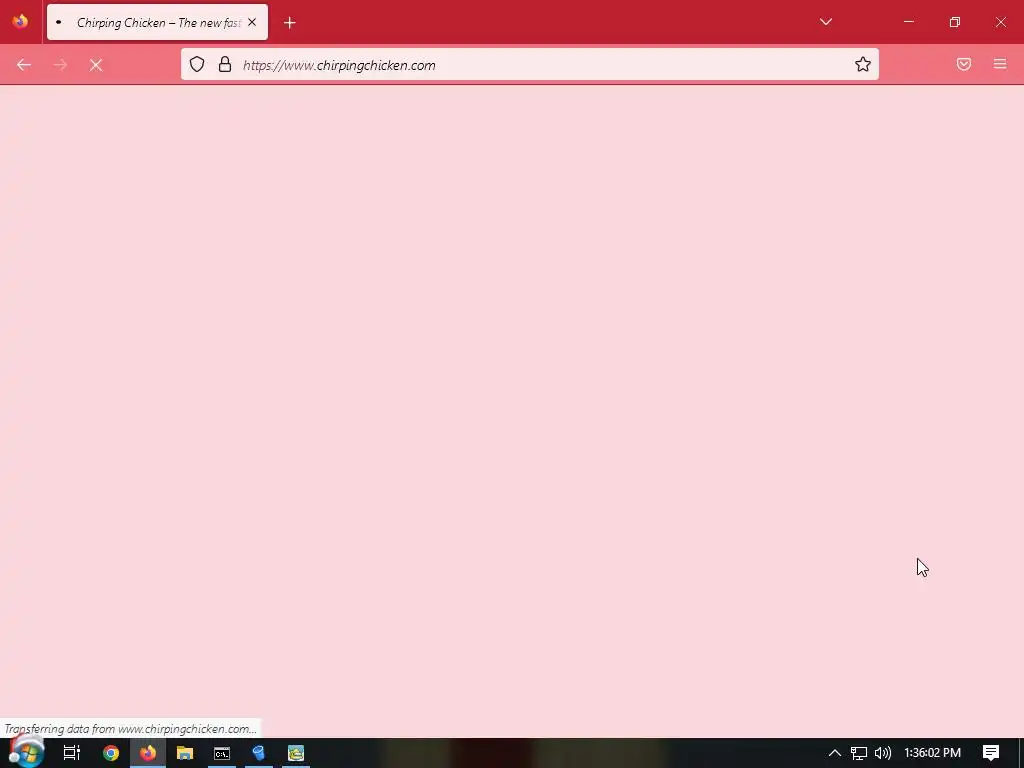Restore down the Firefox window
Image resolution: width=1024 pixels, height=768 pixels.
(x=955, y=22)
